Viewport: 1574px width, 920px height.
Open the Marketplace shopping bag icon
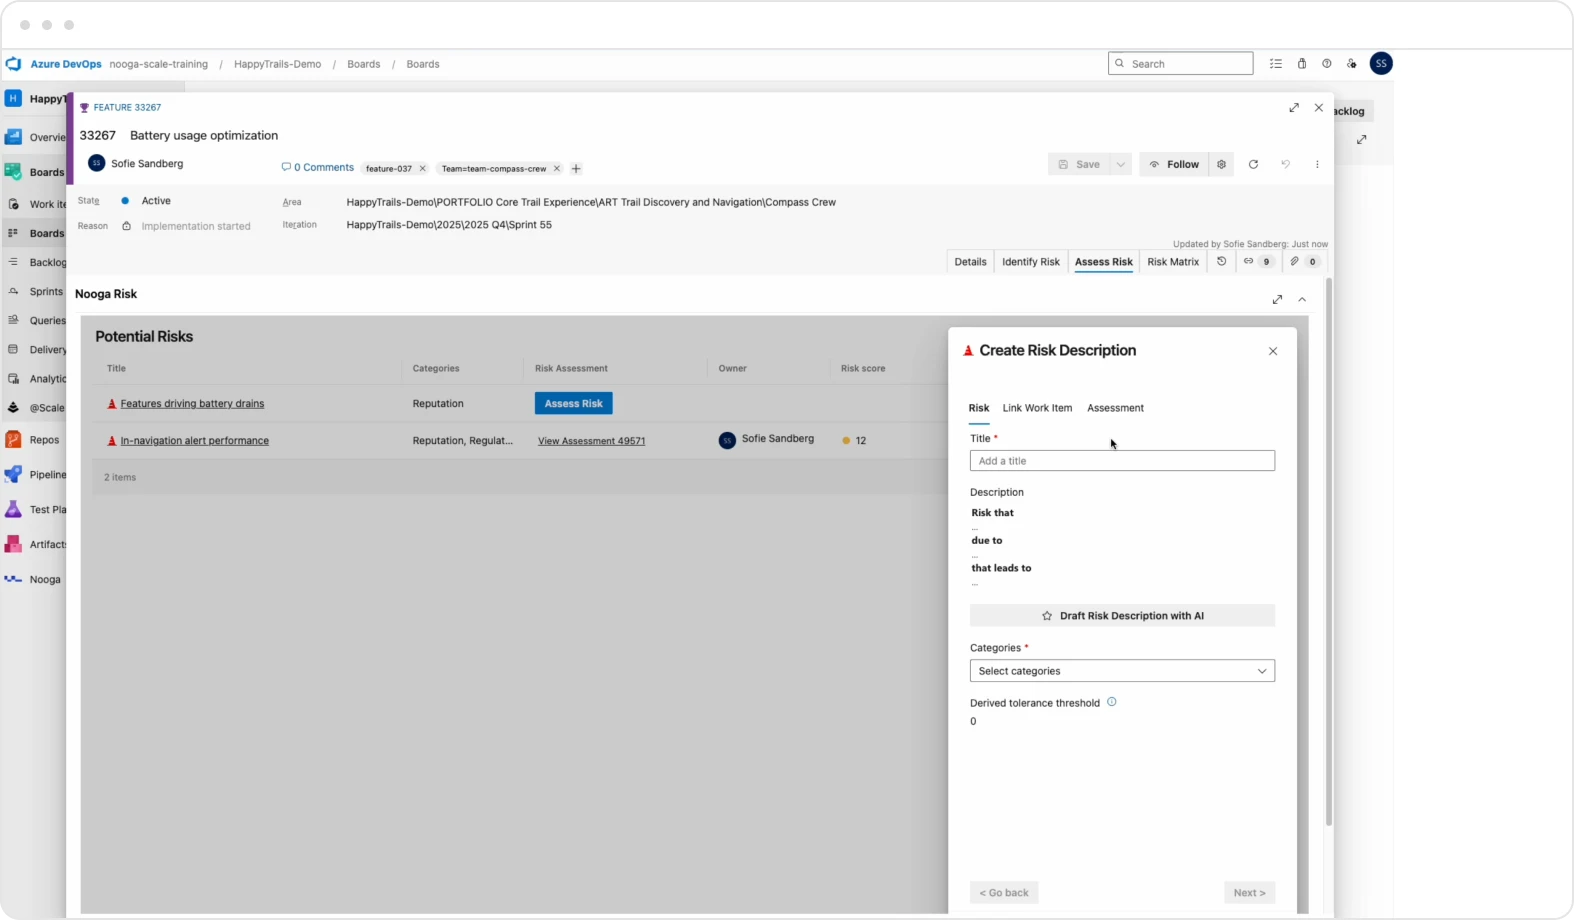1302,64
